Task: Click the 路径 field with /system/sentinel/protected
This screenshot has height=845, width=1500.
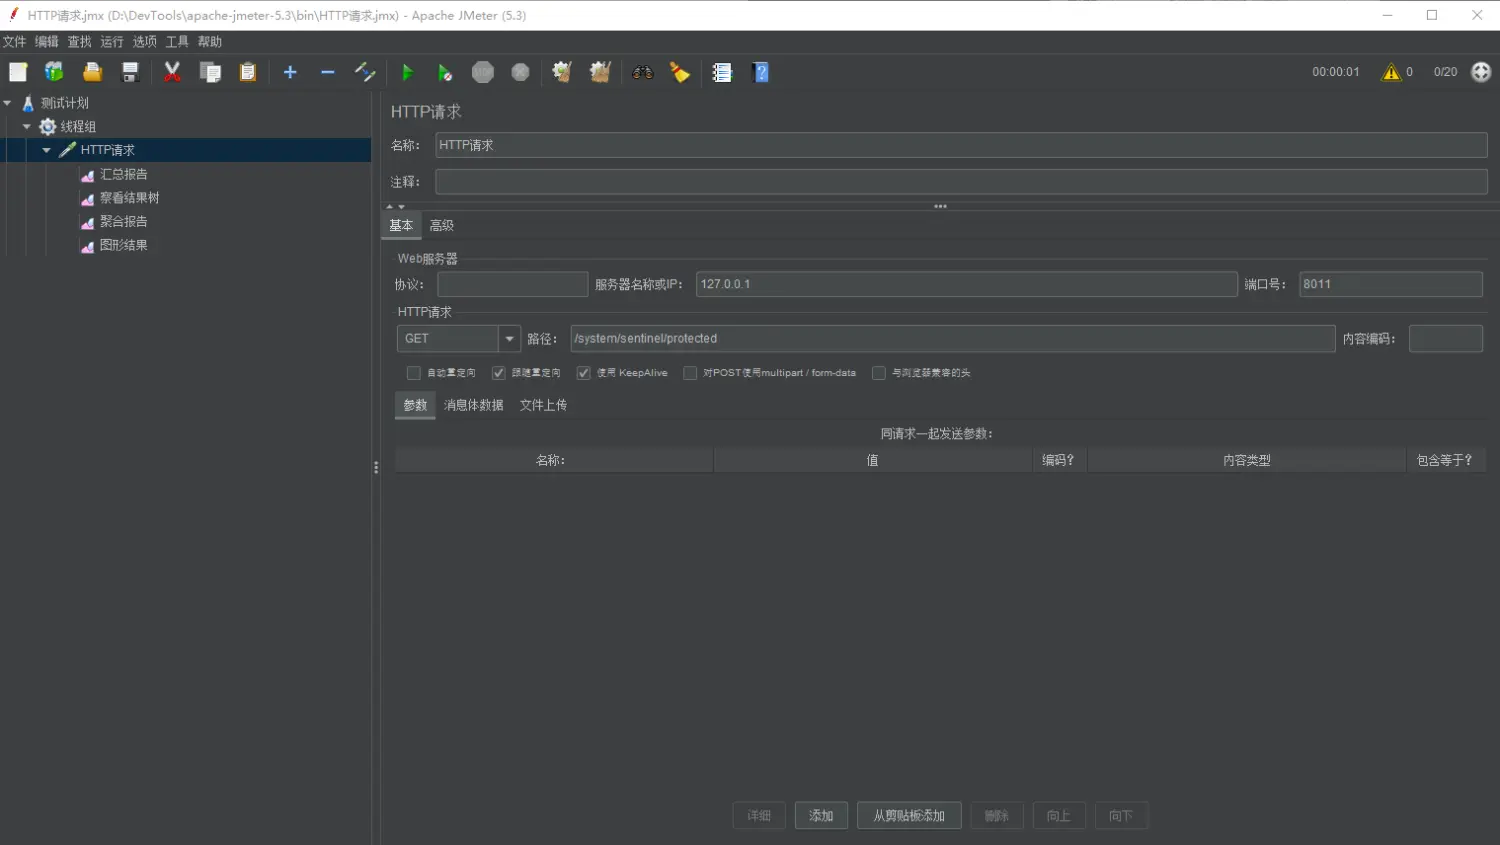Action: point(953,339)
